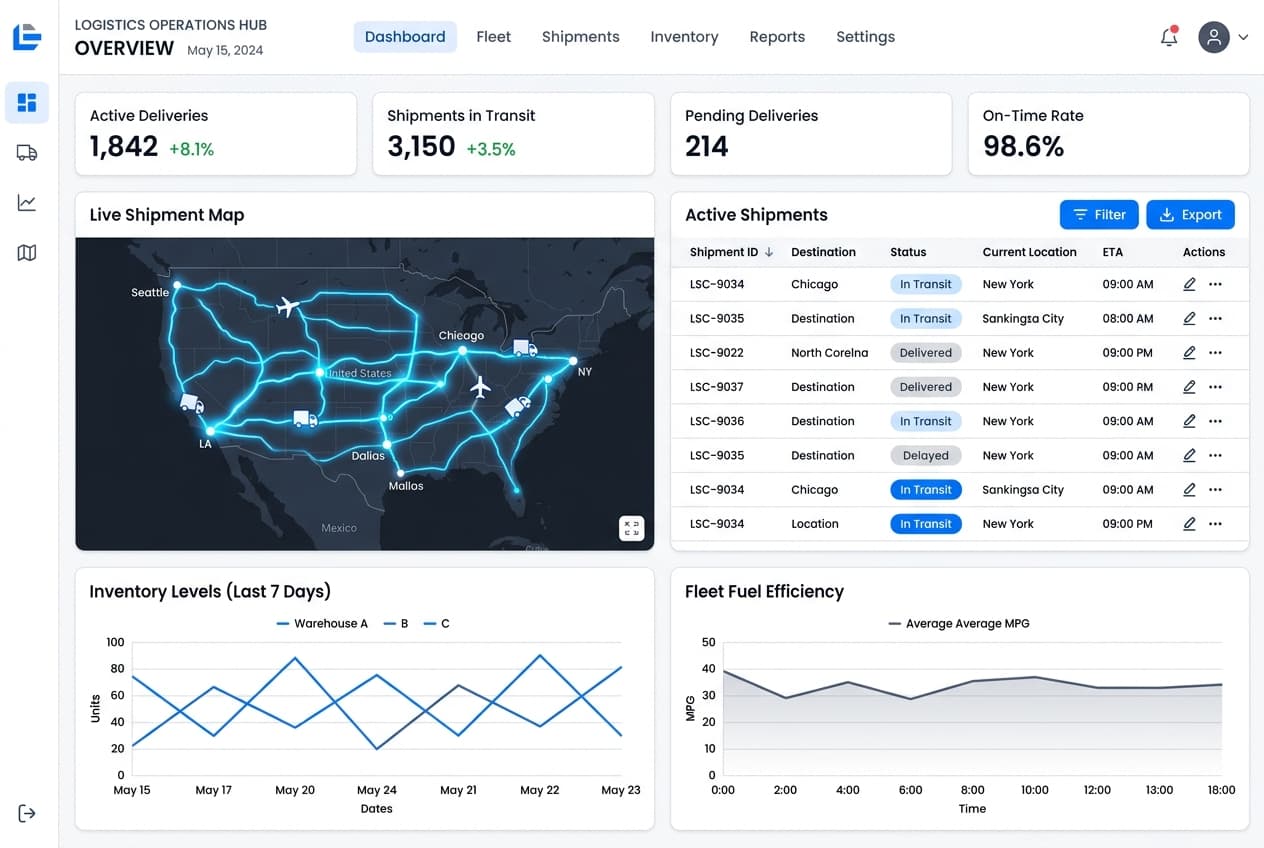The width and height of the screenshot is (1264, 848).
Task: Select the truck icon below United States label
Action: tap(305, 418)
